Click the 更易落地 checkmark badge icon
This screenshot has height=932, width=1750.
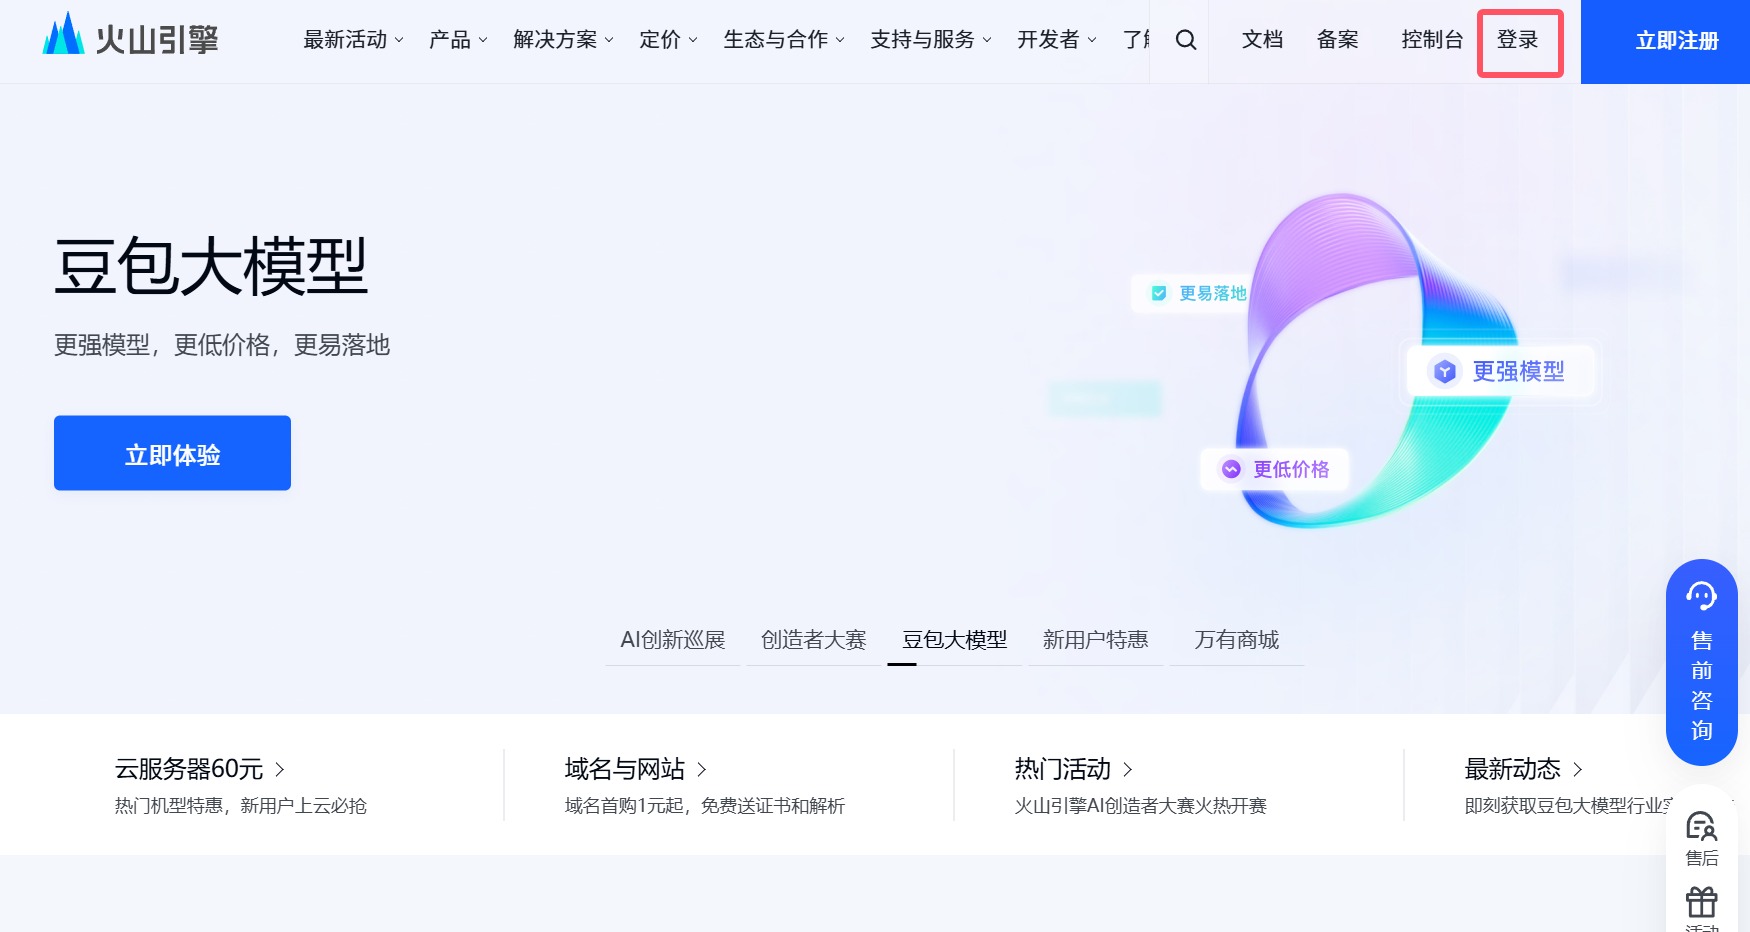[x=1159, y=293]
